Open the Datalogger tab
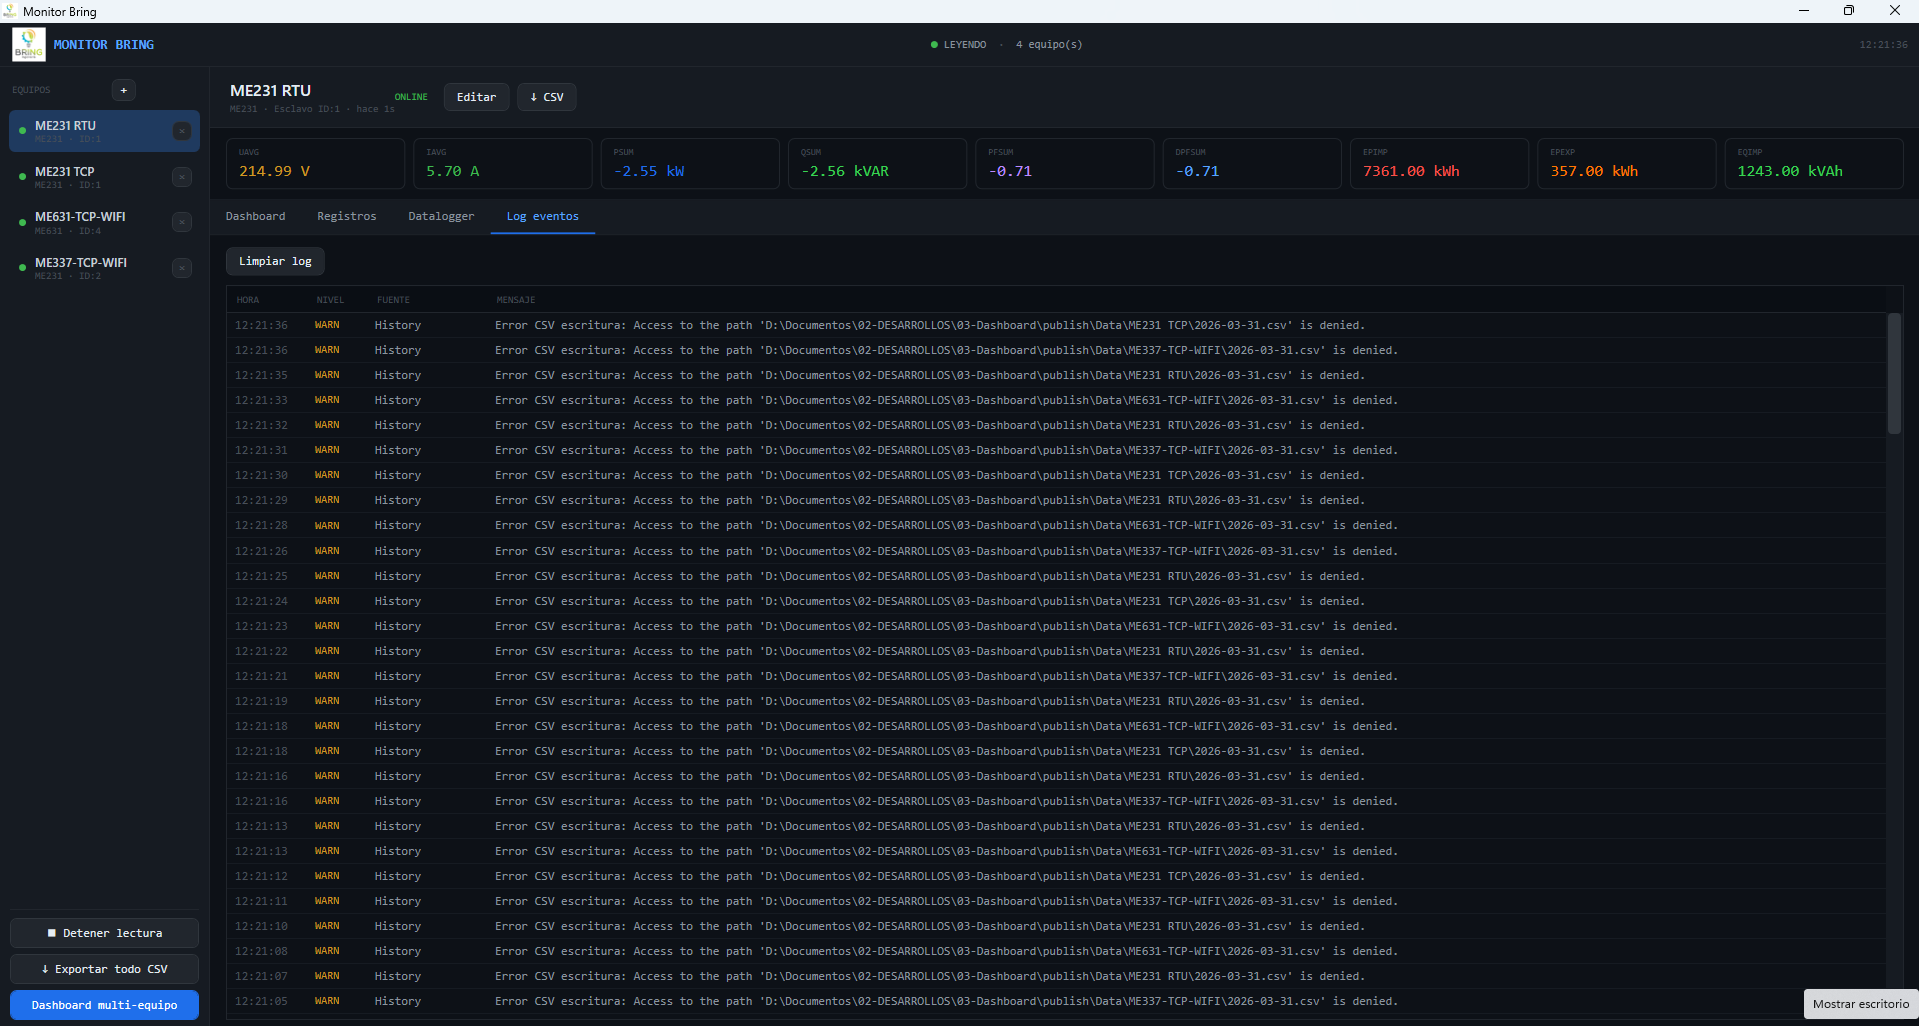 pyautogui.click(x=441, y=216)
